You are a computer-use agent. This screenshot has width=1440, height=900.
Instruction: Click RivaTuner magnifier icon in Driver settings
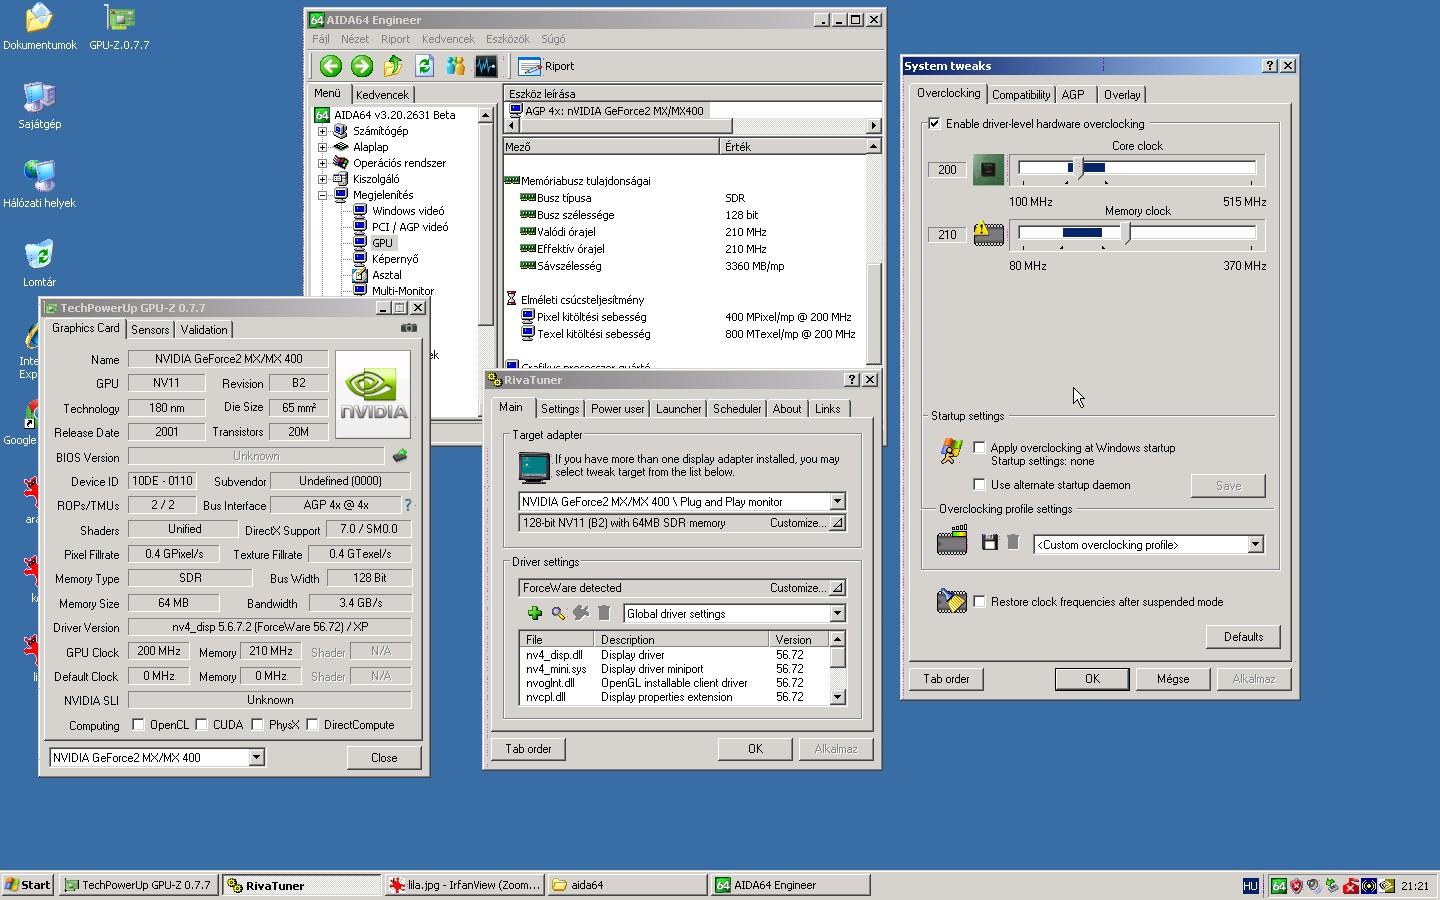pos(558,613)
